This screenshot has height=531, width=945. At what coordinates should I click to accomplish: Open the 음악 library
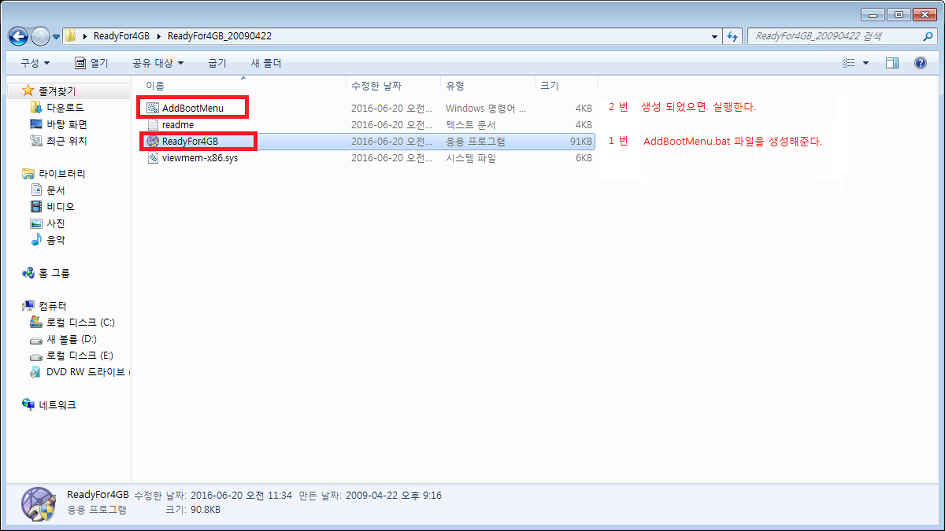coord(55,240)
